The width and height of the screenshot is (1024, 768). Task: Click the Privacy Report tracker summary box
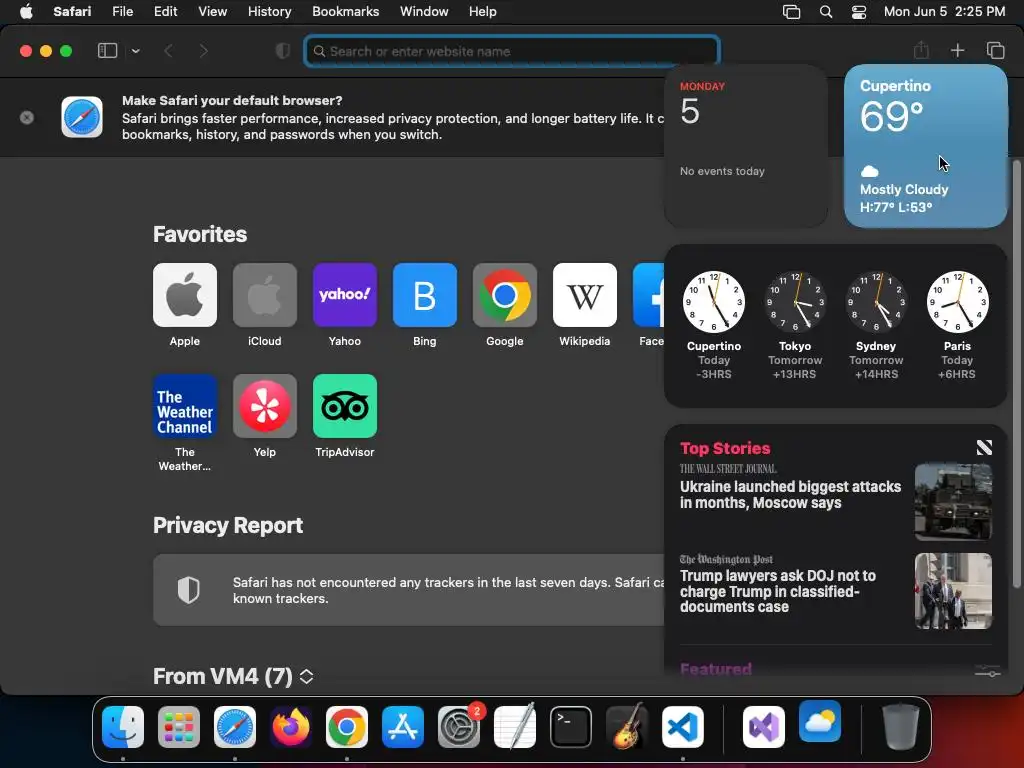click(409, 590)
